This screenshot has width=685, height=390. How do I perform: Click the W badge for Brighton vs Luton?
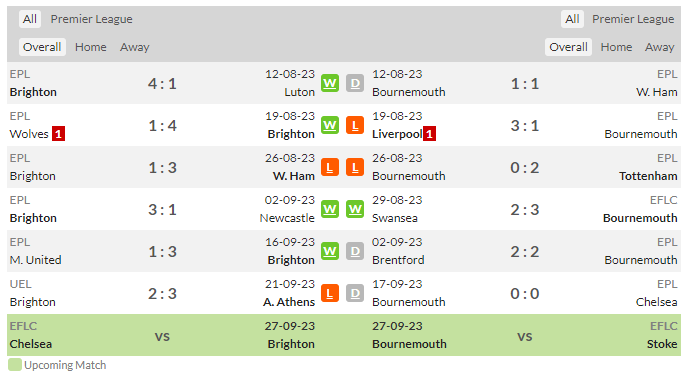330,83
